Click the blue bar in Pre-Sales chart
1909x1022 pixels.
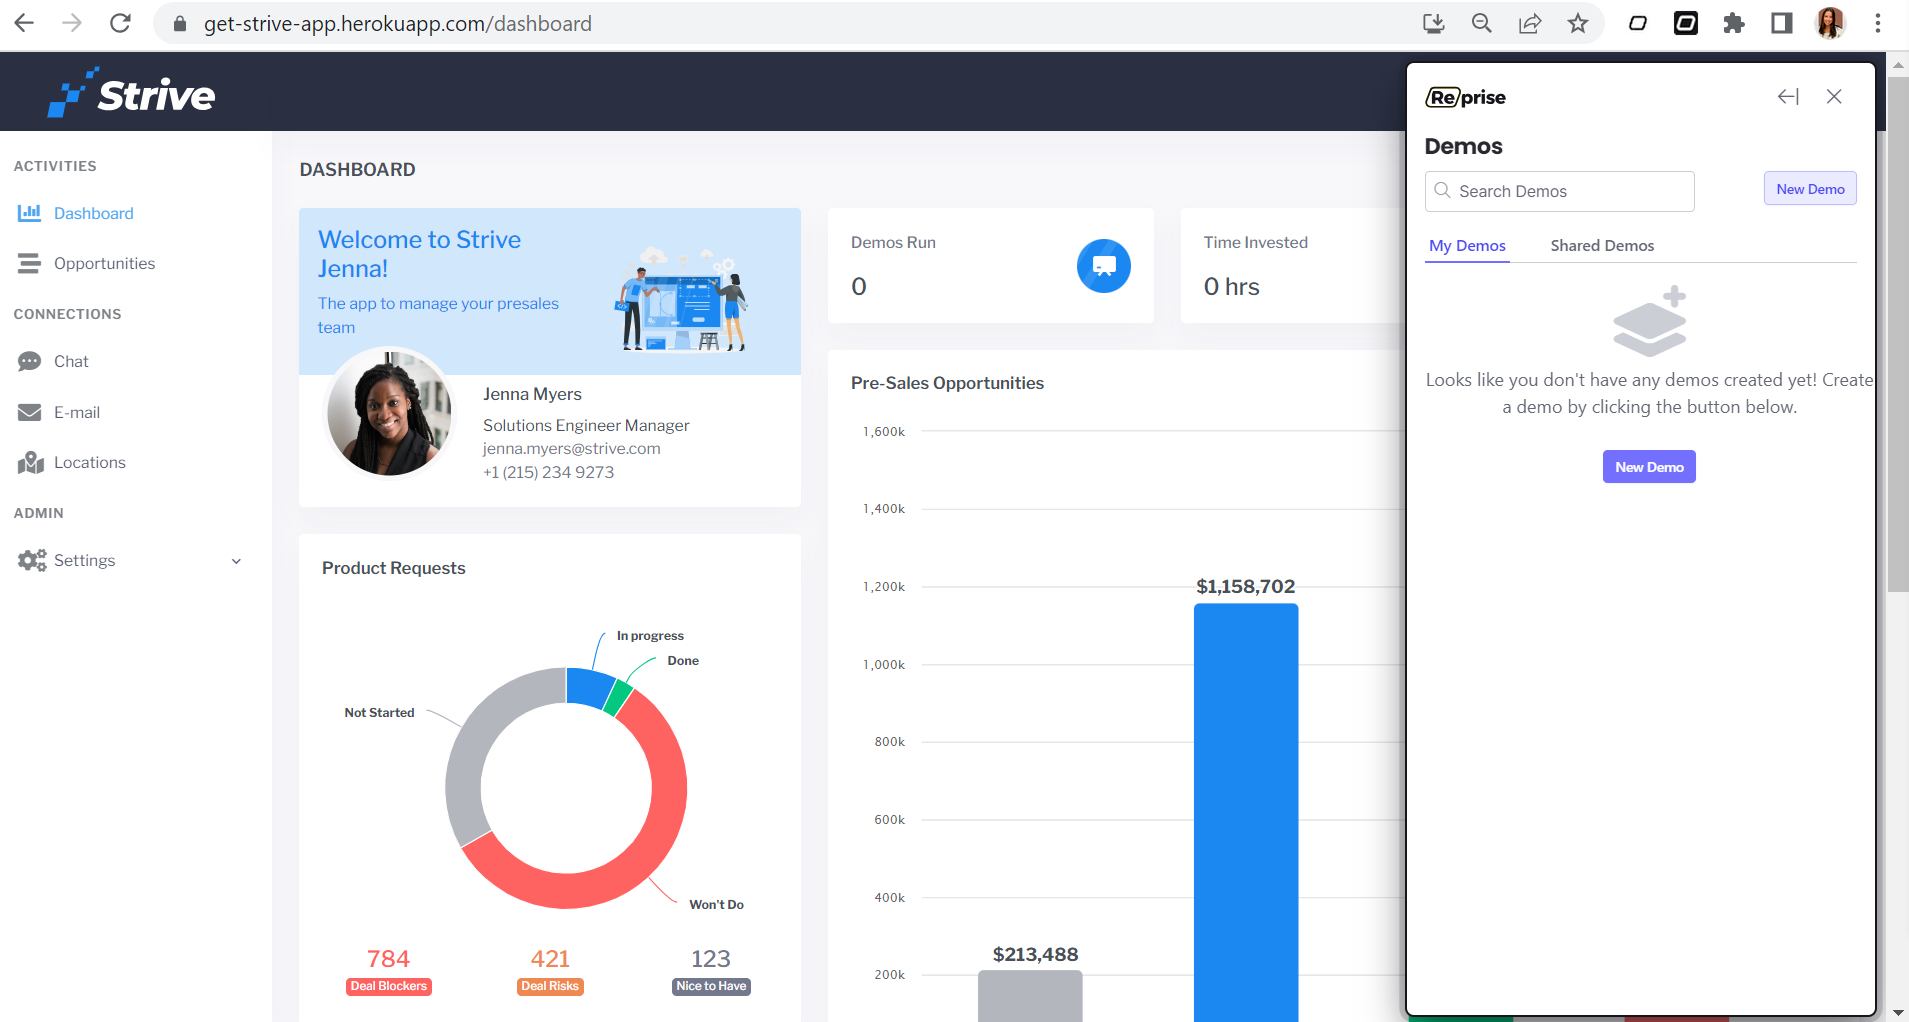[x=1246, y=812]
